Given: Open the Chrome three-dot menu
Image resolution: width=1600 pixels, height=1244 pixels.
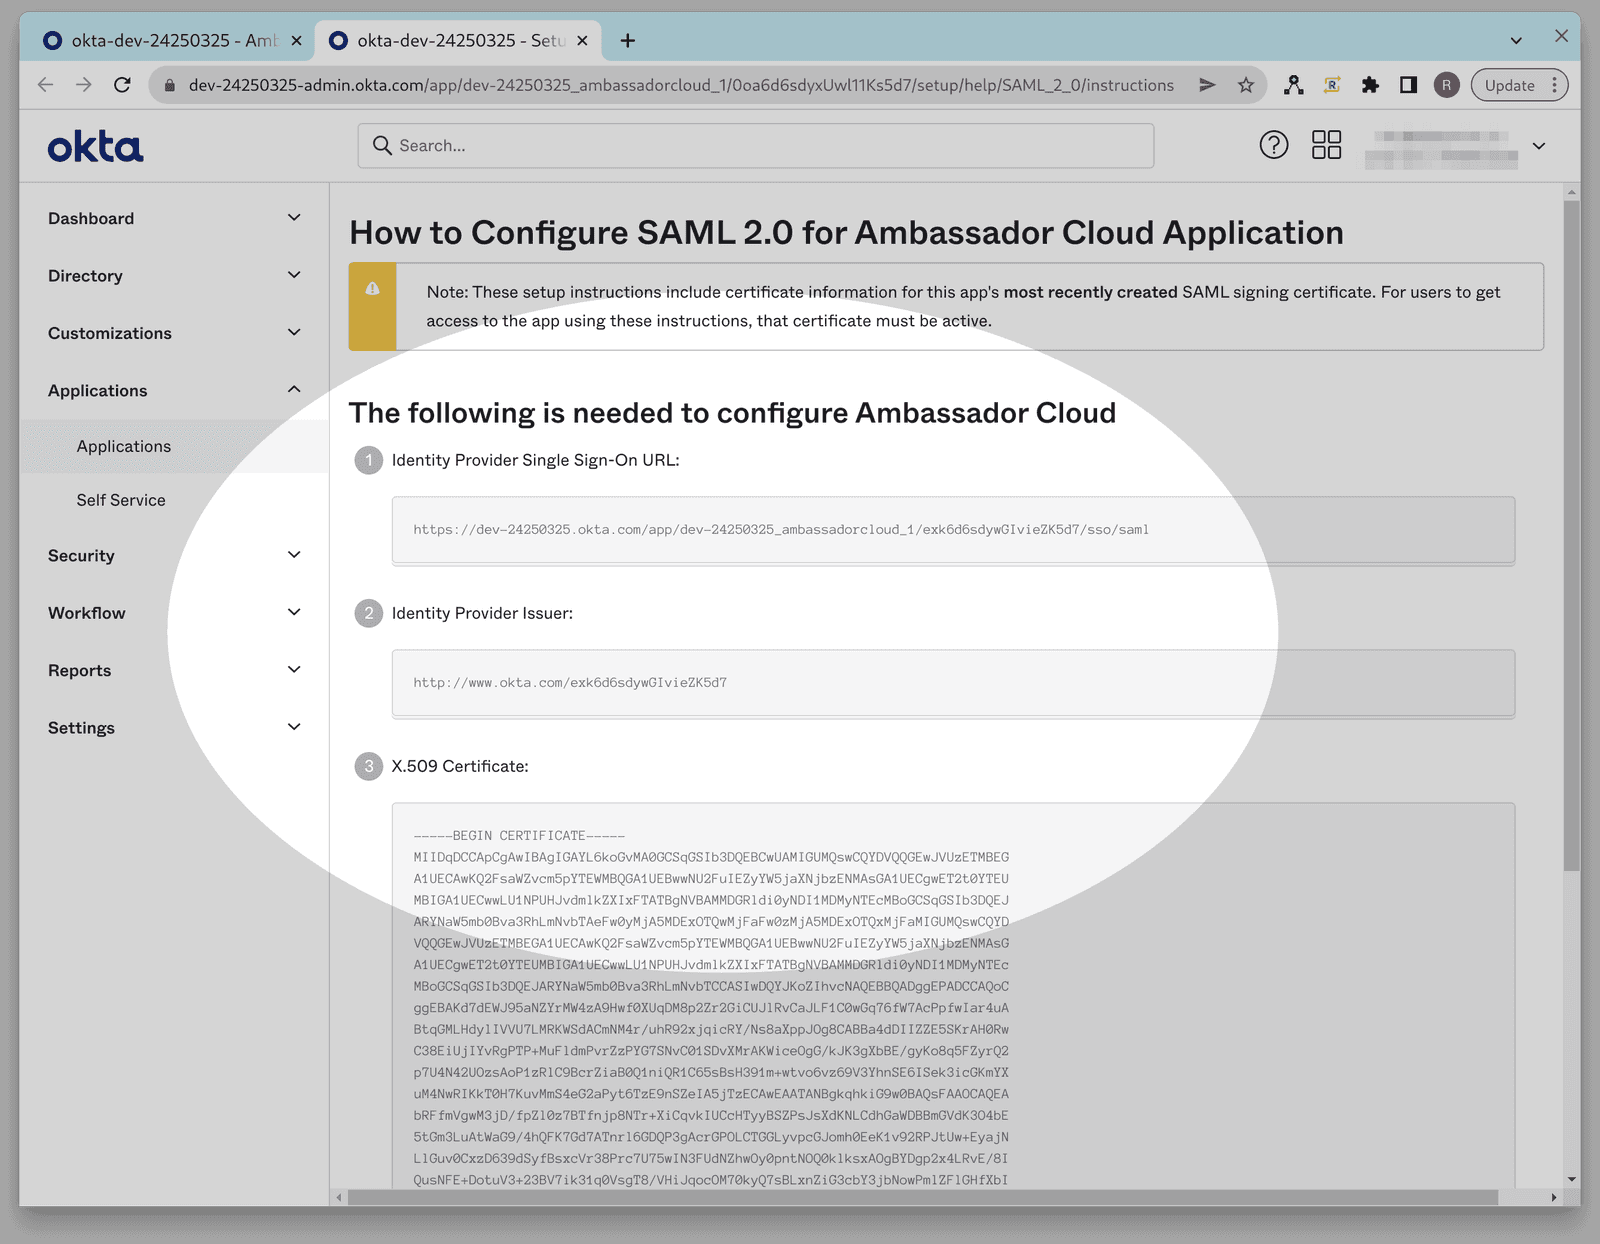Looking at the screenshot, I should click(x=1554, y=85).
